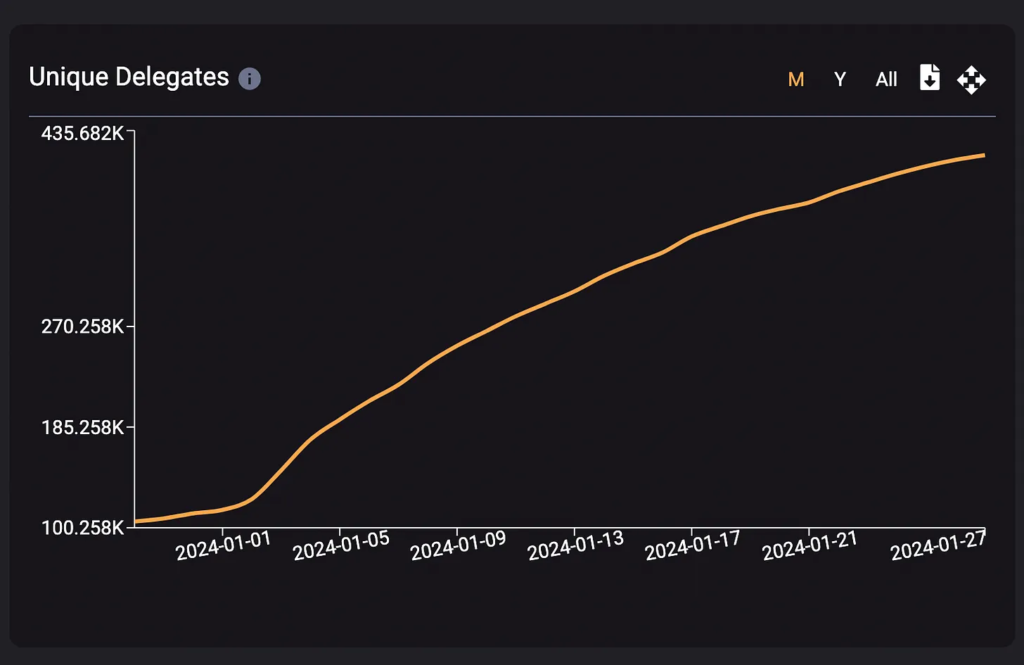Screen dimensions: 1024x665
Task: Click the orange line's left starting point
Action: 137,521
